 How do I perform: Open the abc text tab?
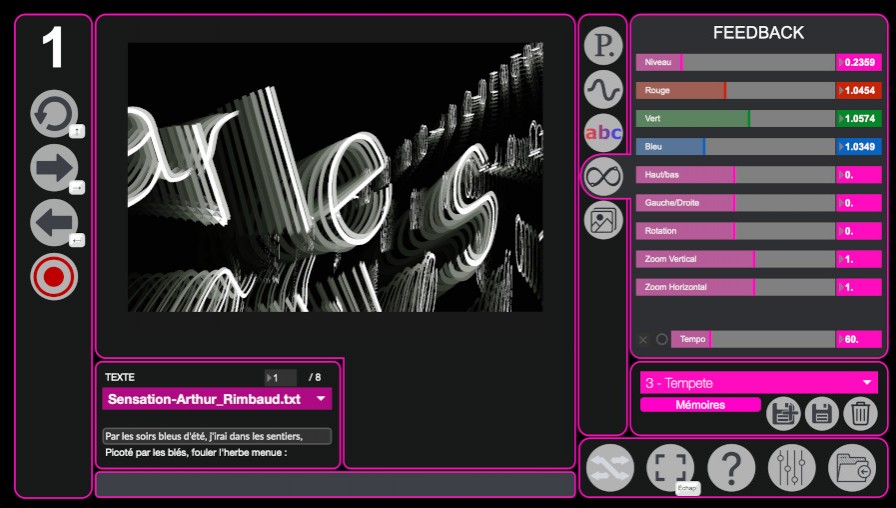(603, 133)
